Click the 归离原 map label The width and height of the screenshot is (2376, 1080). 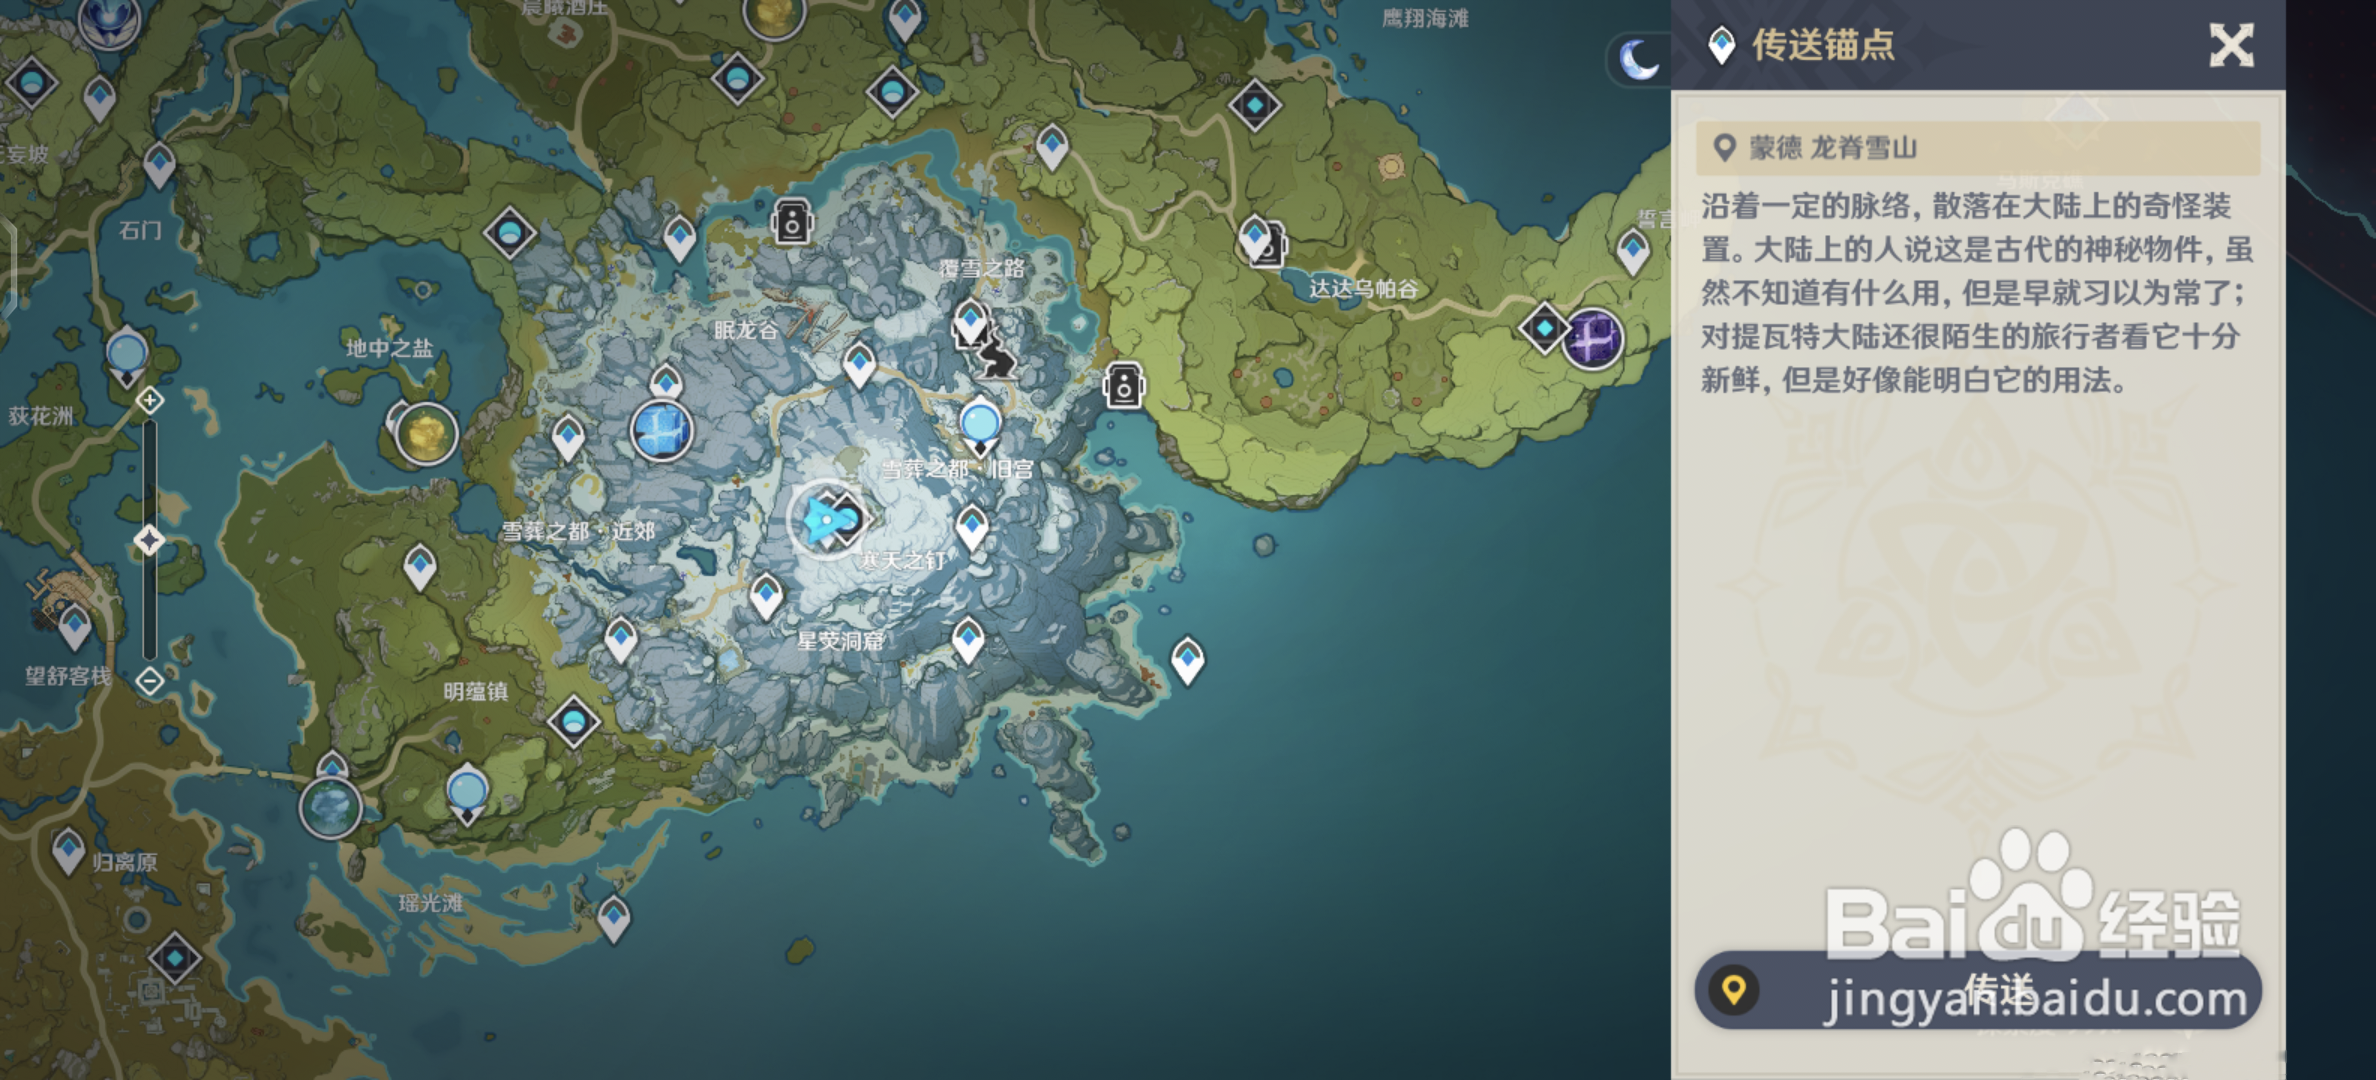click(124, 862)
